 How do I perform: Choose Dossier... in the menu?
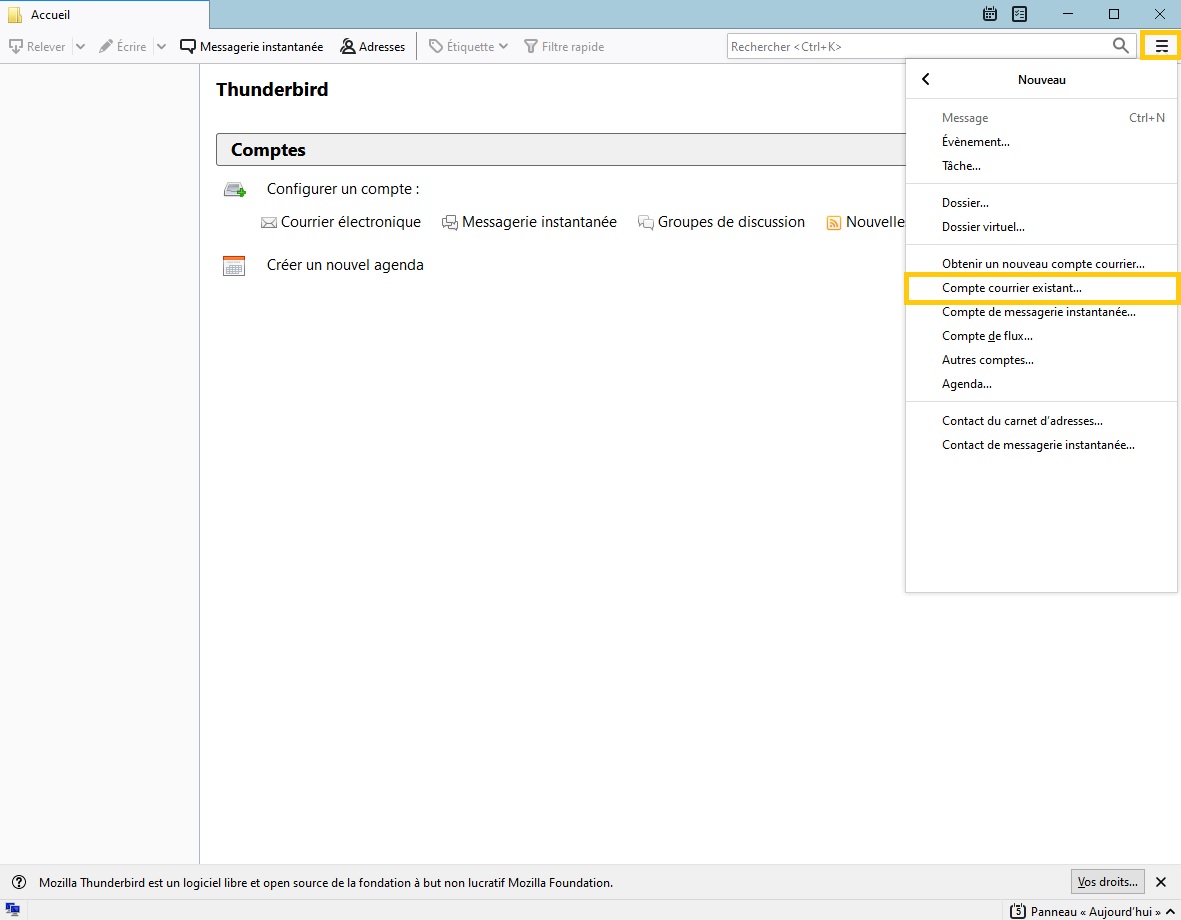point(1042,203)
